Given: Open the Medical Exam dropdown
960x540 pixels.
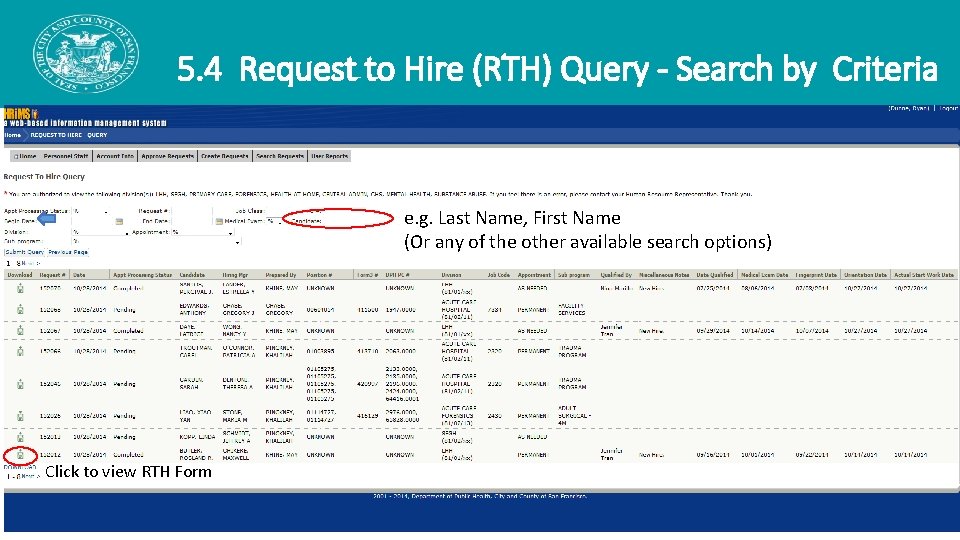Looking at the screenshot, I should [274, 221].
